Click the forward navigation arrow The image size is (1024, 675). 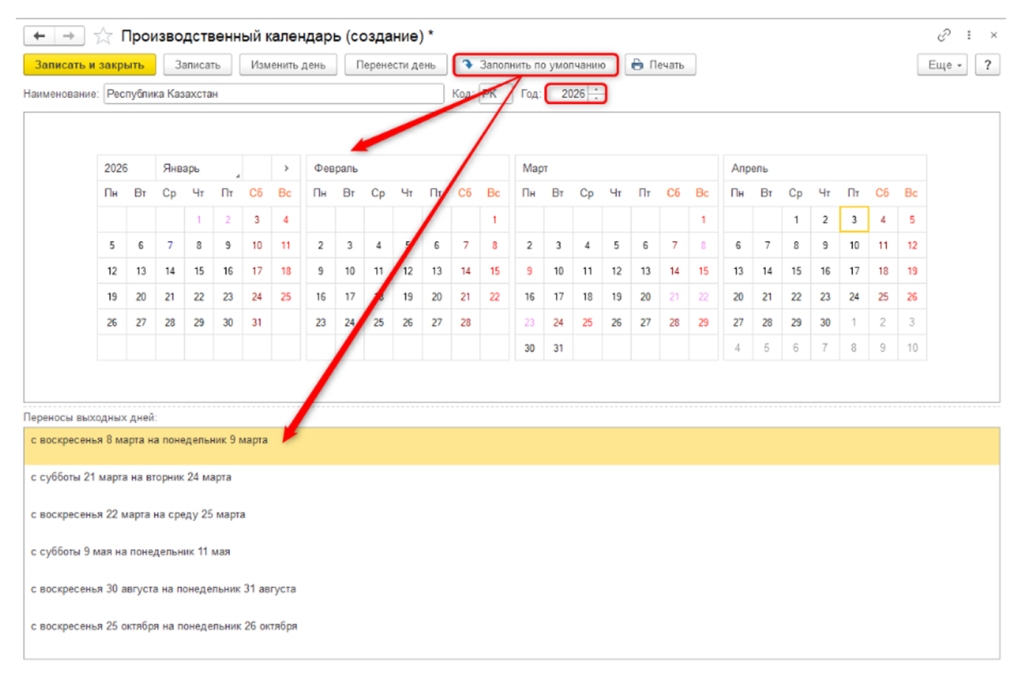68,36
